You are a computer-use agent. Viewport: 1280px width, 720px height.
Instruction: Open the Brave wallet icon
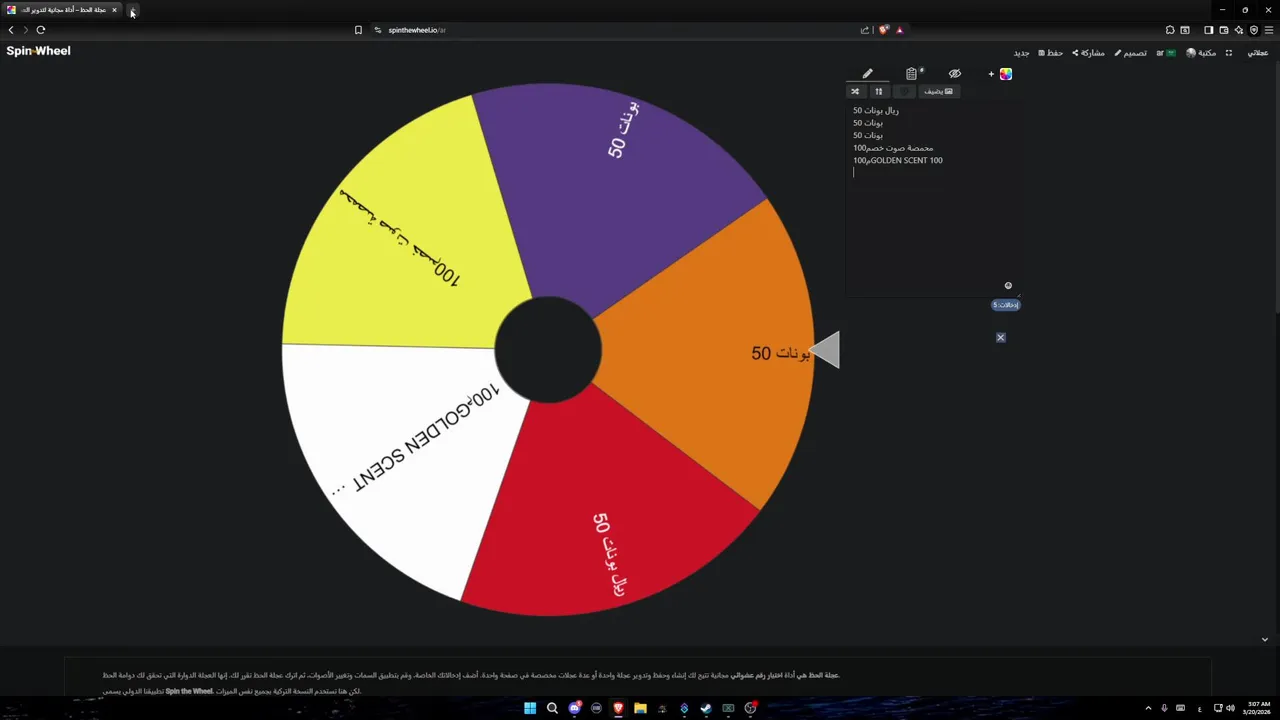tap(1224, 30)
